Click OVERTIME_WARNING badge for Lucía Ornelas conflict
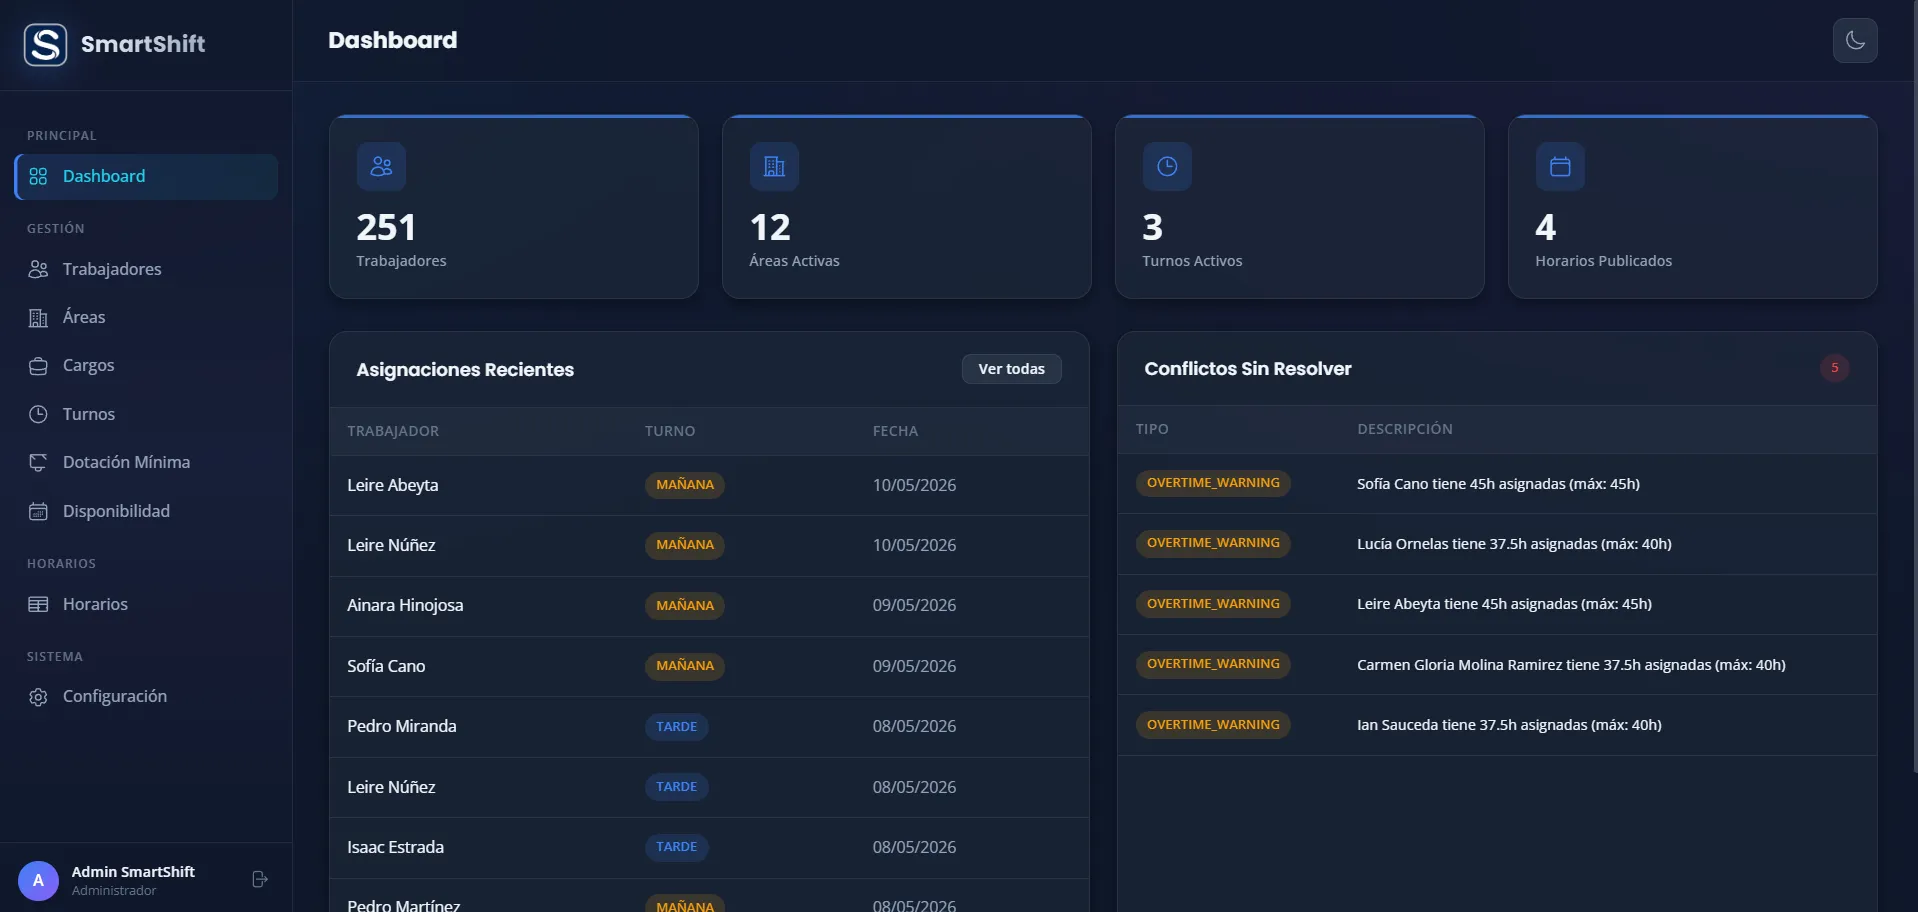This screenshot has height=912, width=1918. coord(1213,543)
